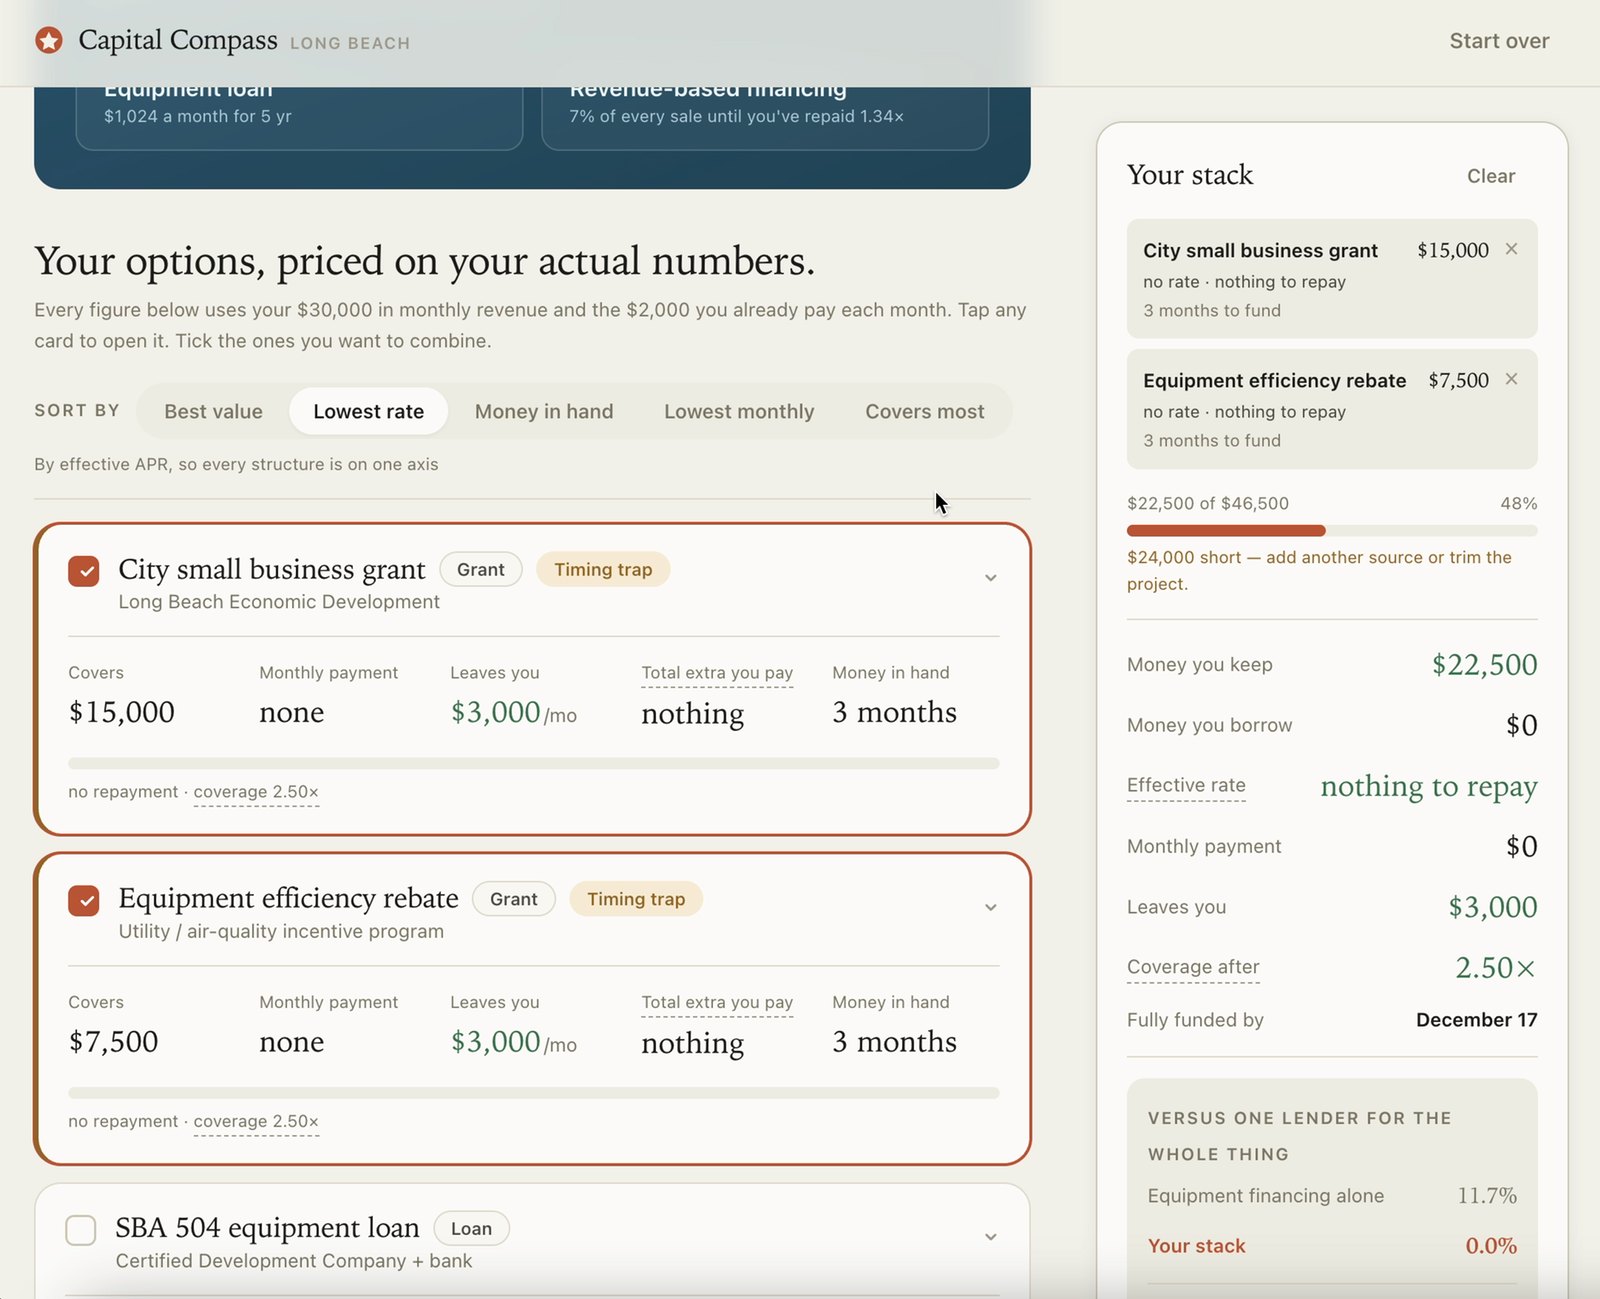Expand the Equipment efficiency rebate card chevron

point(990,908)
